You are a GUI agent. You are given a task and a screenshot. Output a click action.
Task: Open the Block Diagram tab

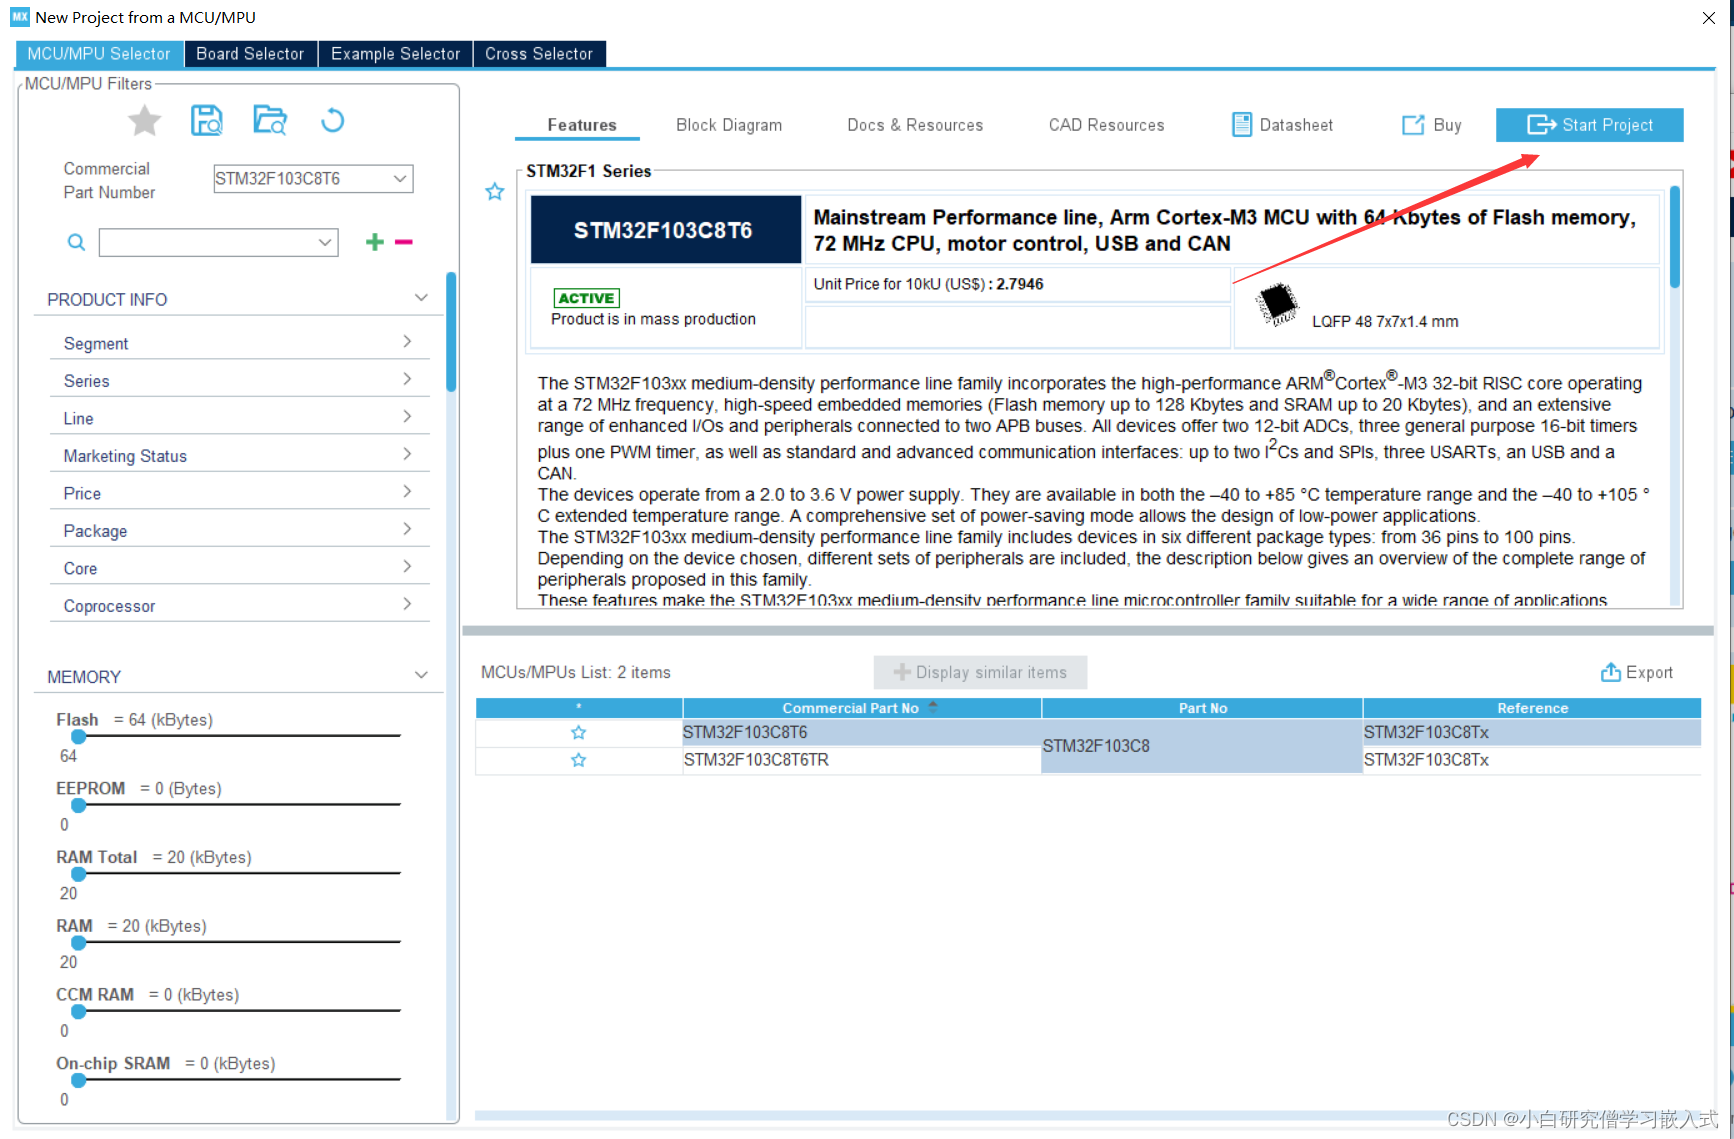pyautogui.click(x=729, y=125)
